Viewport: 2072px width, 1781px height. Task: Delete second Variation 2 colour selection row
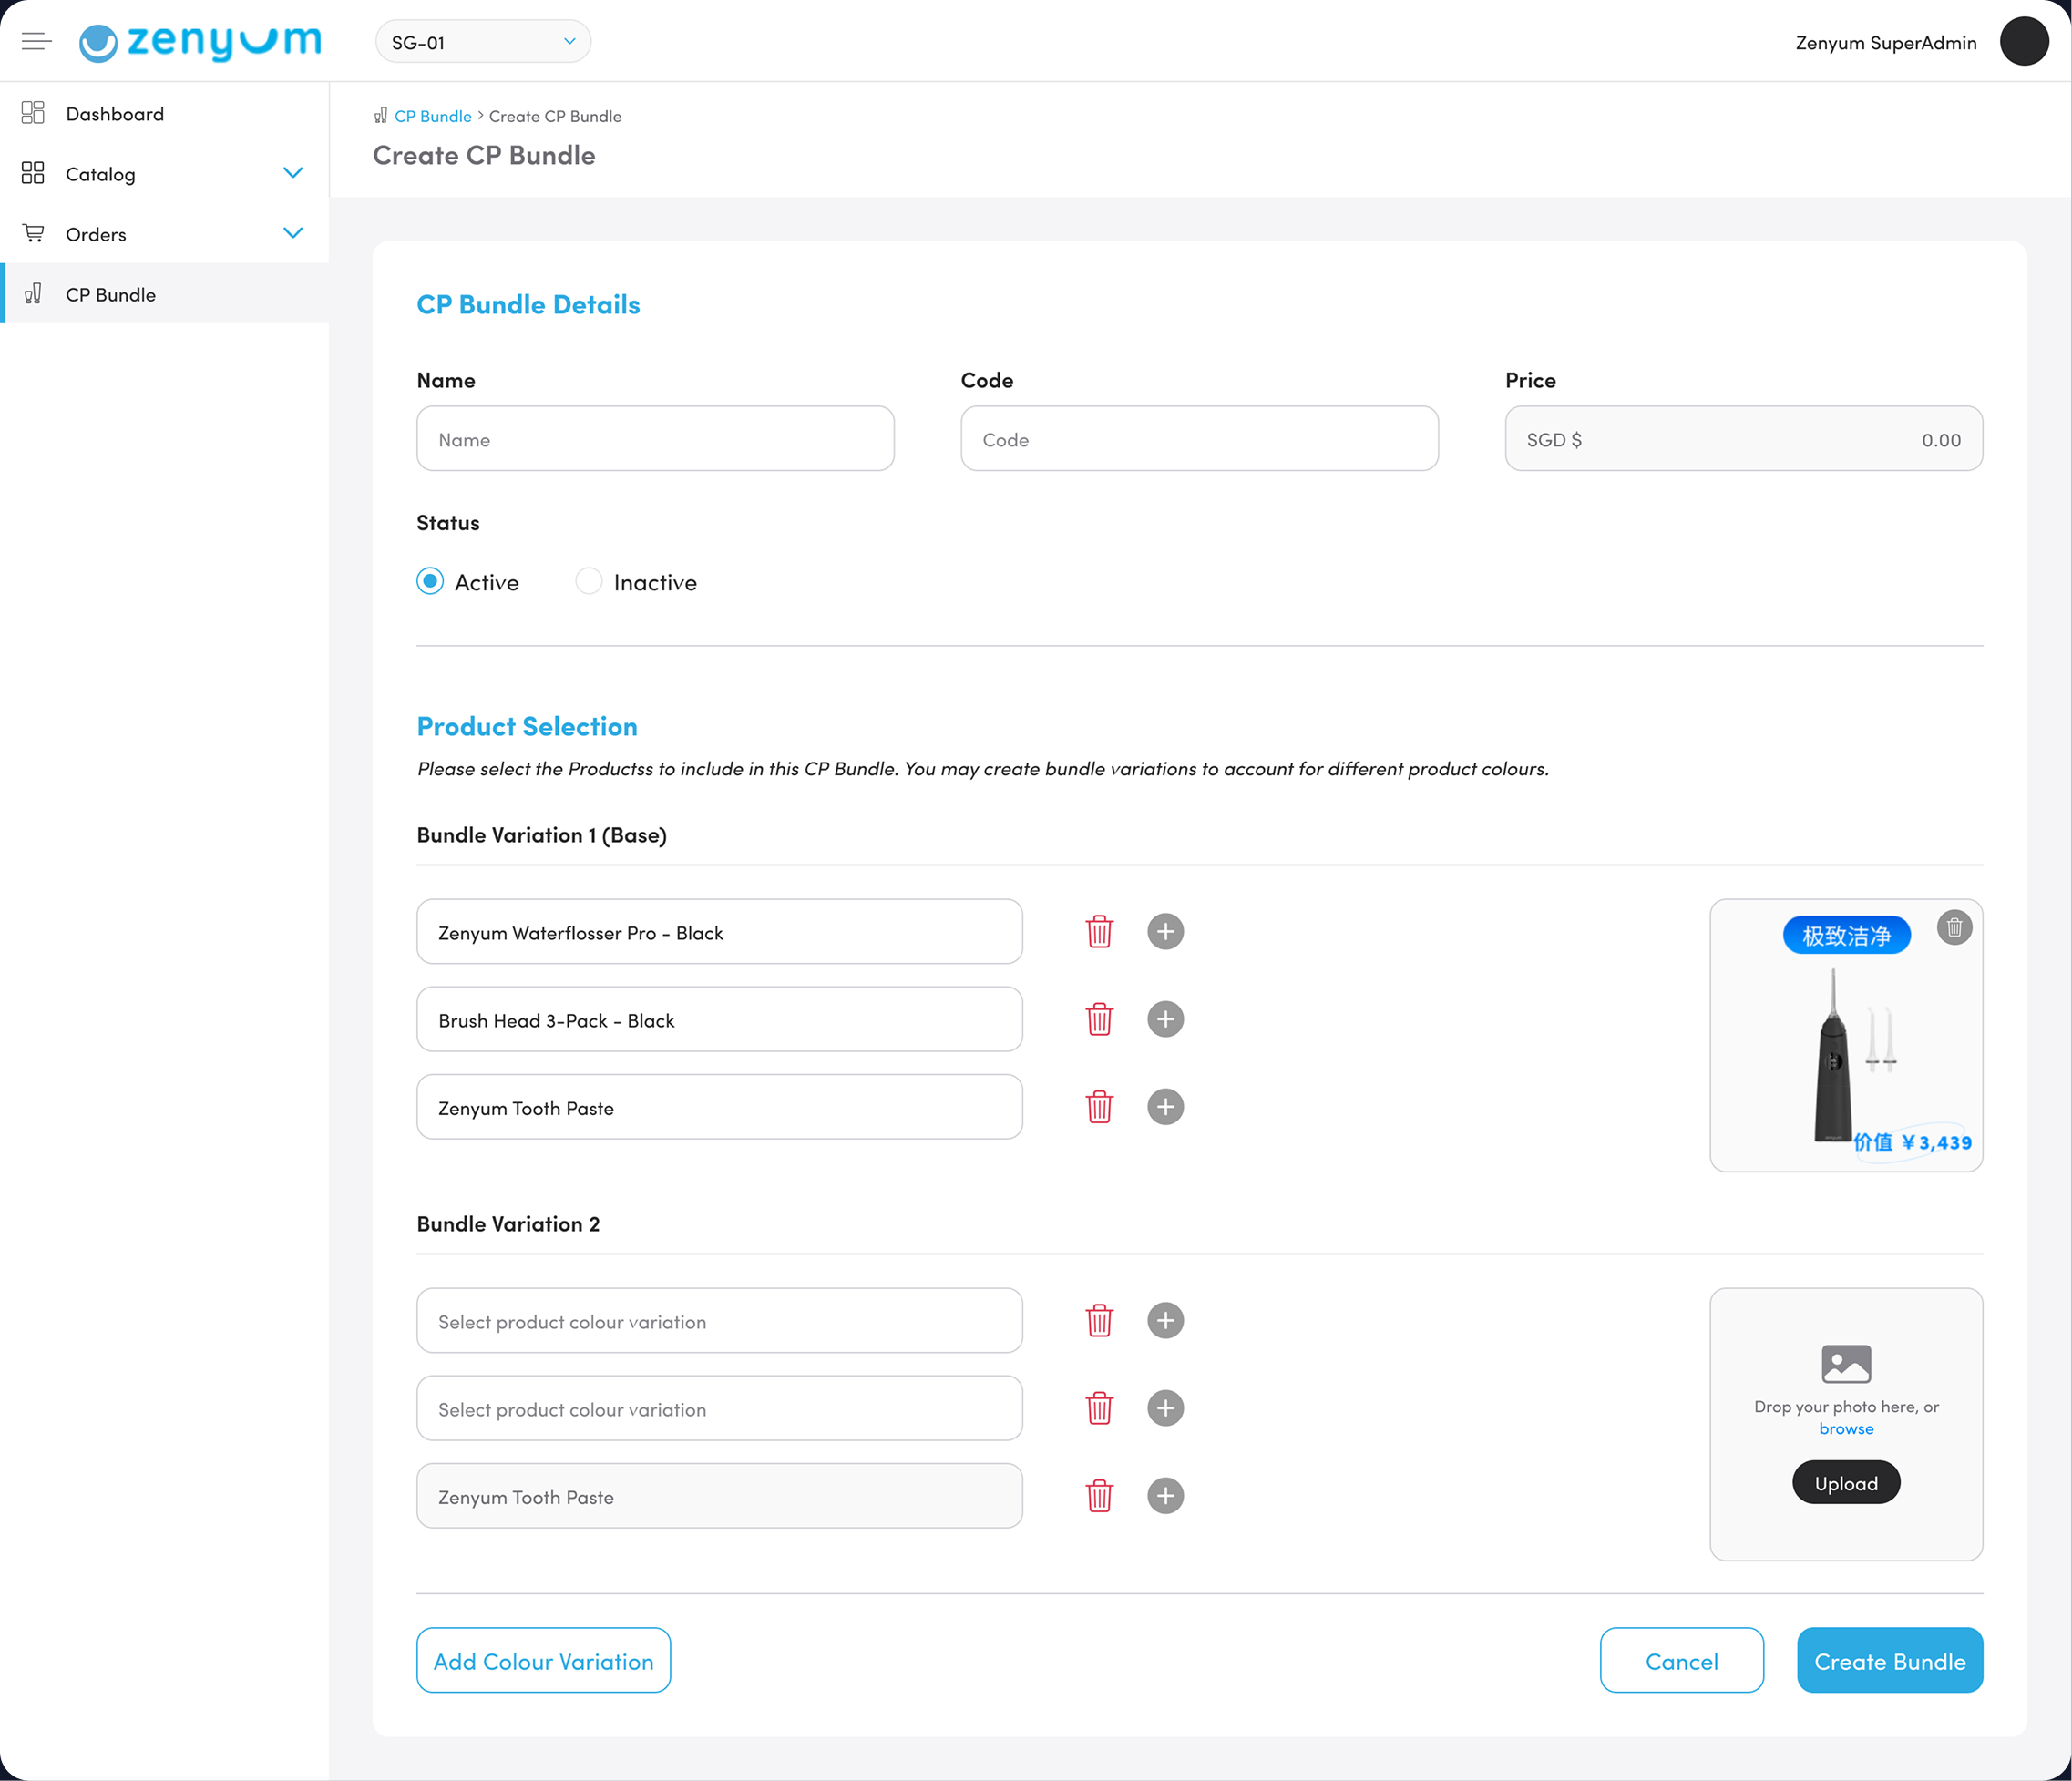pos(1099,1408)
